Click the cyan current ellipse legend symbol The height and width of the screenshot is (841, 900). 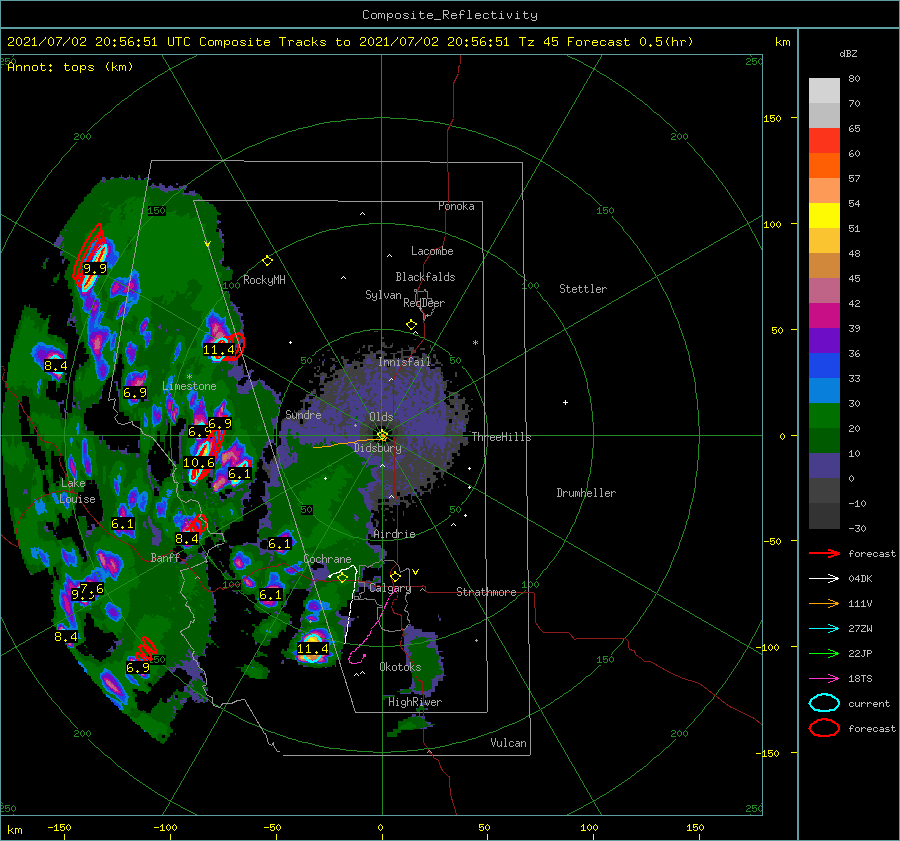pyautogui.click(x=824, y=703)
